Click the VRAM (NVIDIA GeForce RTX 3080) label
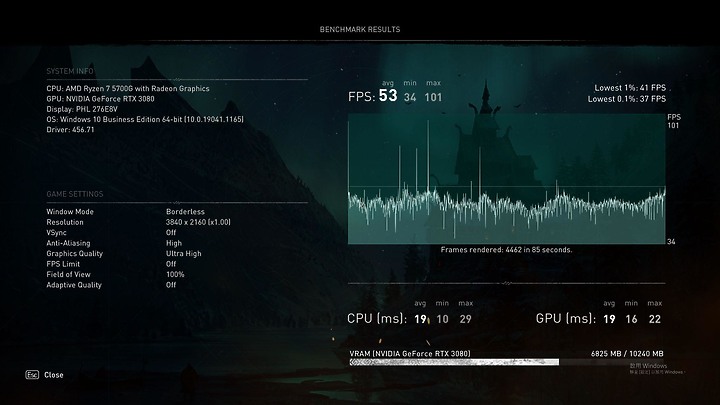Viewport: 720px width, 405px height. (x=410, y=354)
